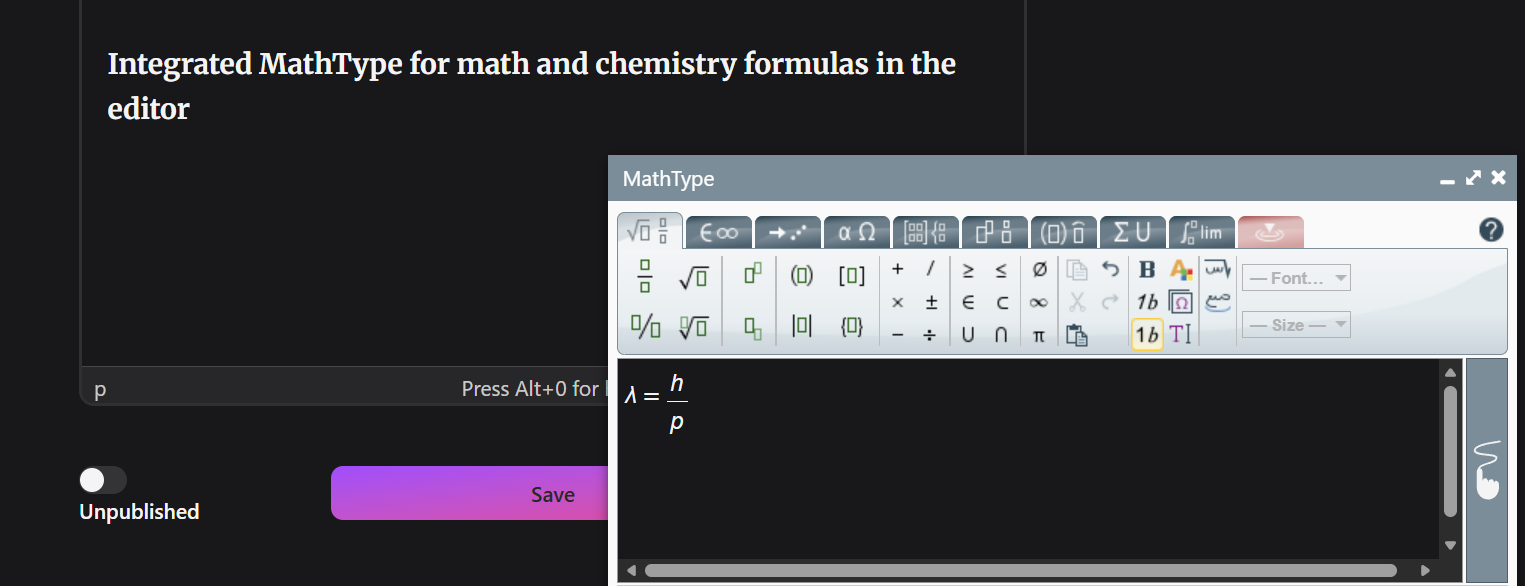Click the vertical scrollbar thumb in MathType
Image resolution: width=1525 pixels, height=586 pixels.
(1451, 451)
